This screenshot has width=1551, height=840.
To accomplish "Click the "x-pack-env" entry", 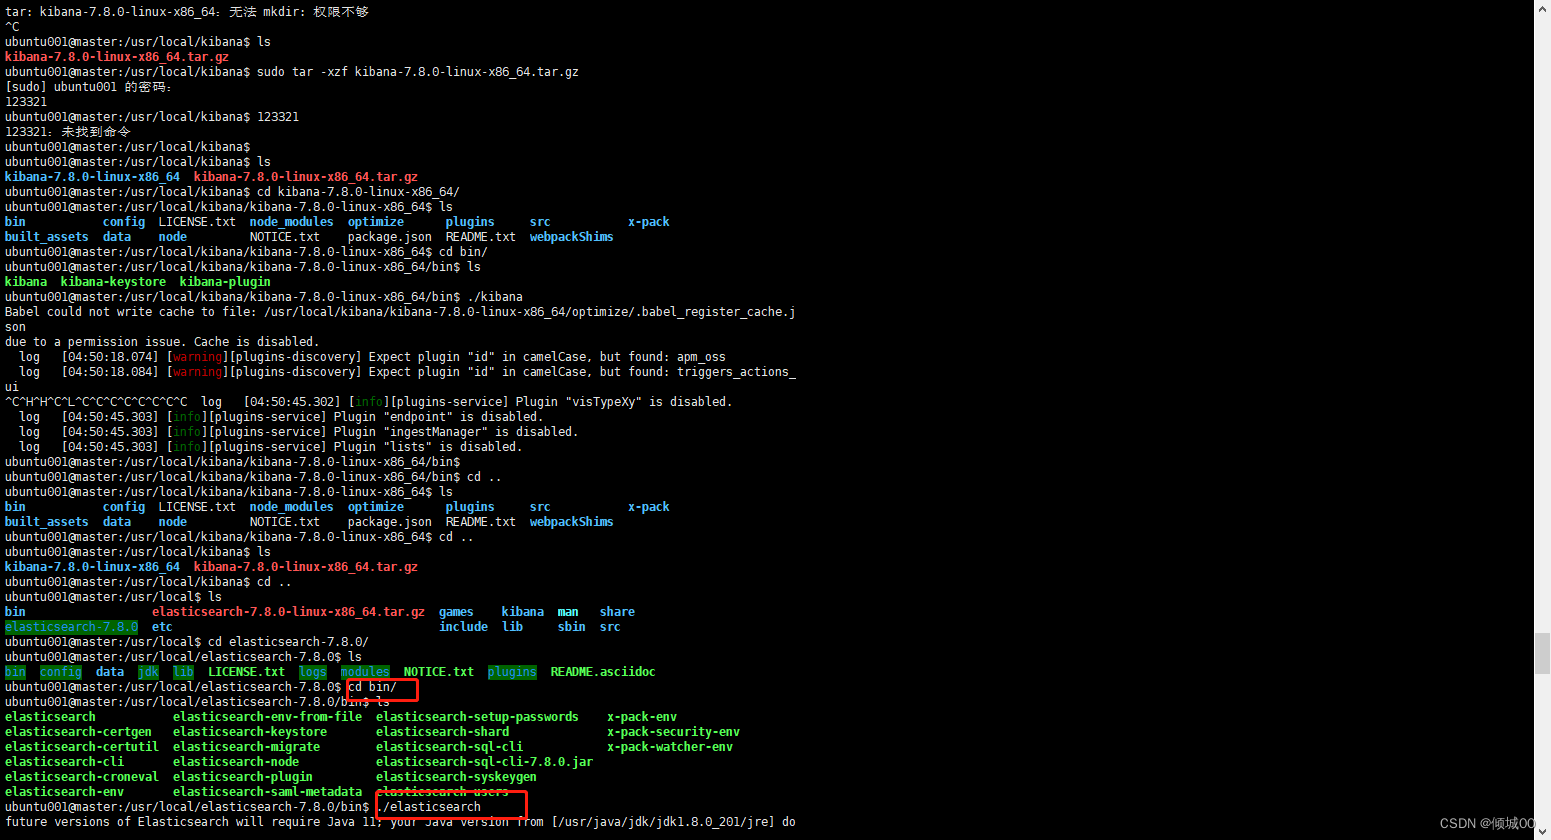I will 642,717.
